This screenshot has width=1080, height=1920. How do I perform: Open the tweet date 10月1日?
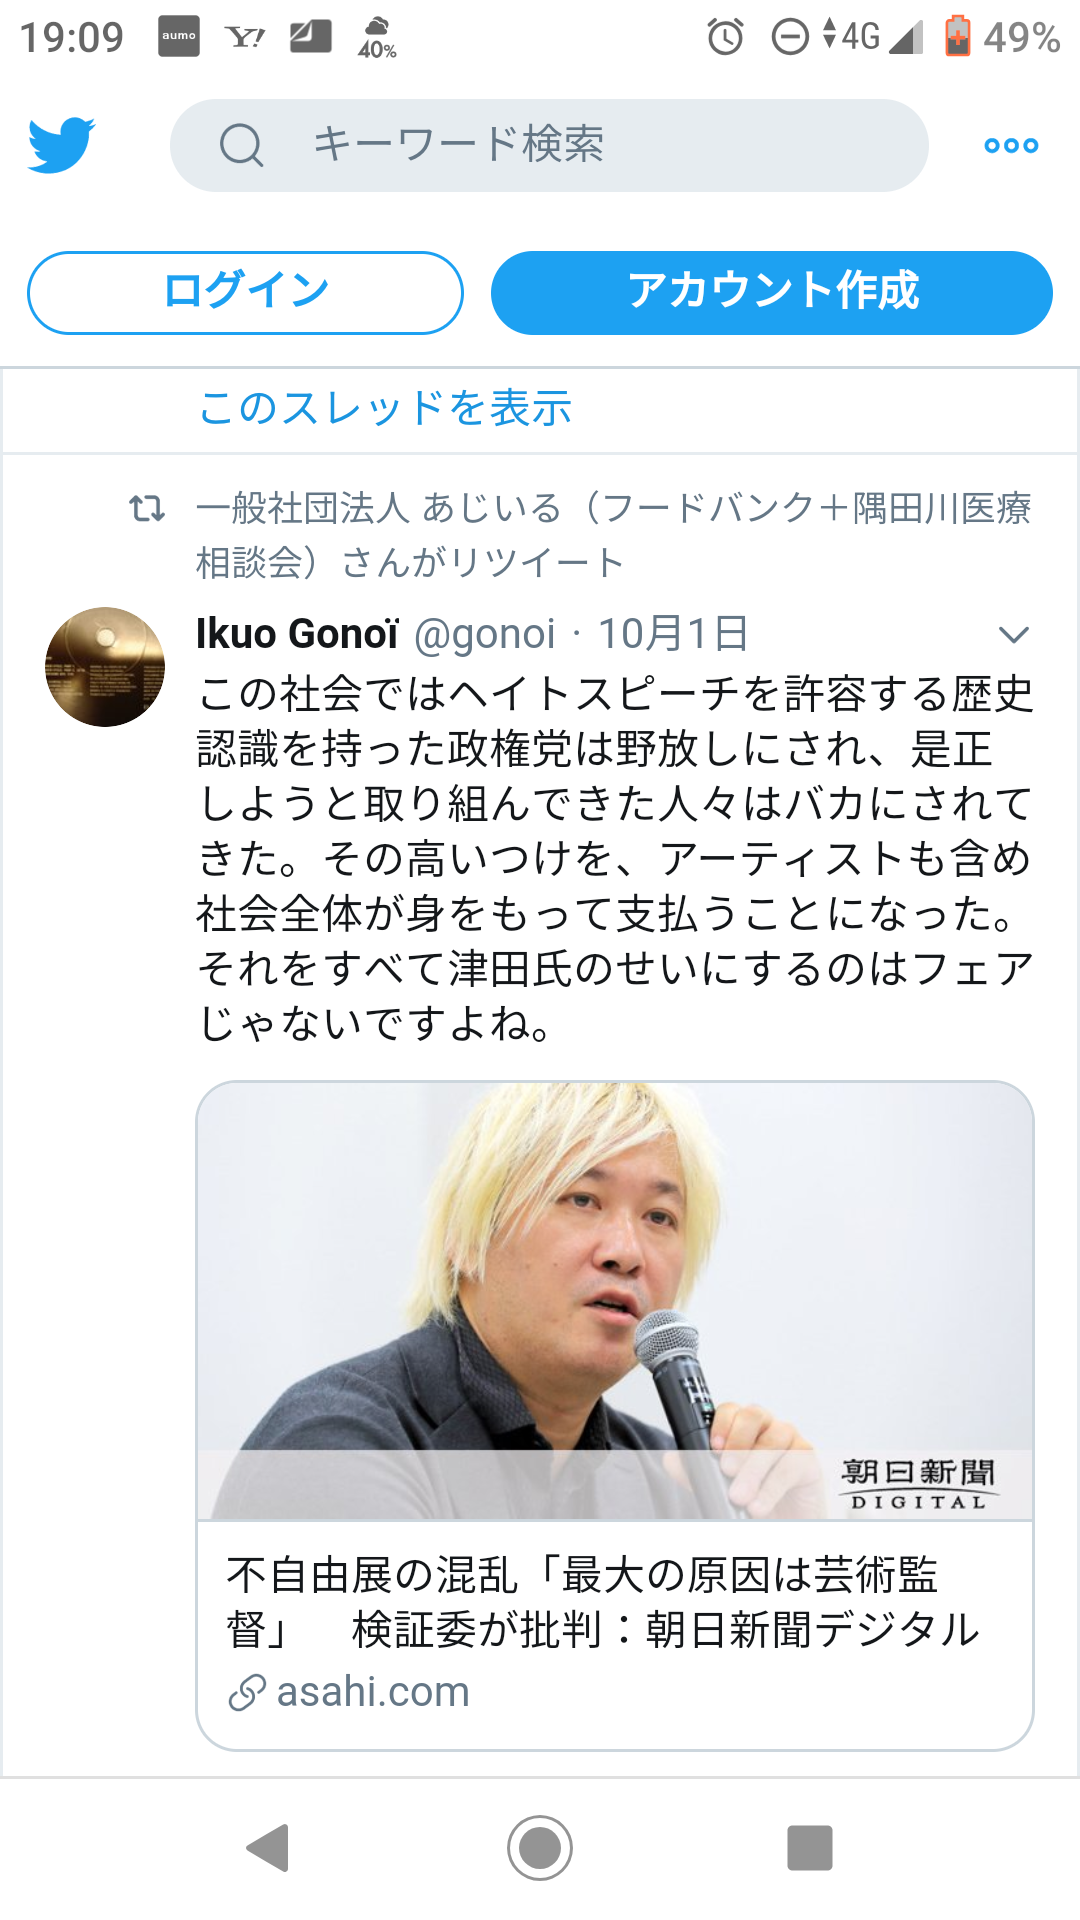pos(673,634)
